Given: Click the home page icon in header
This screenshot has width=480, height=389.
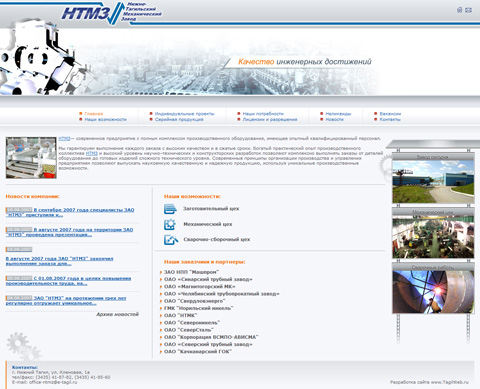Looking at the screenshot, I should 459,10.
